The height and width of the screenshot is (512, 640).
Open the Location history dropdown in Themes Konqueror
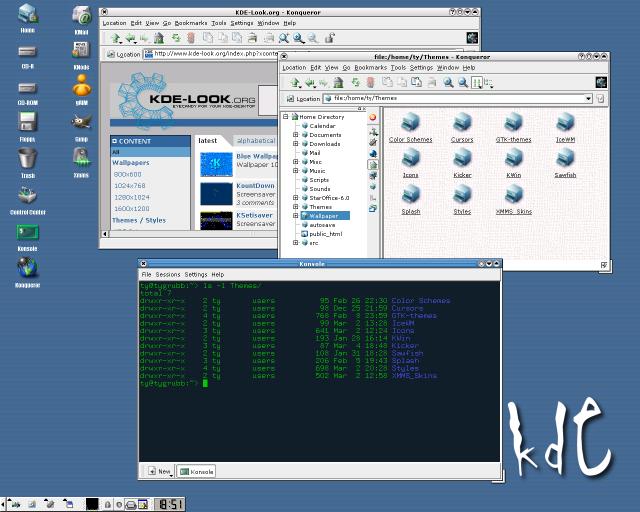pyautogui.click(x=588, y=98)
